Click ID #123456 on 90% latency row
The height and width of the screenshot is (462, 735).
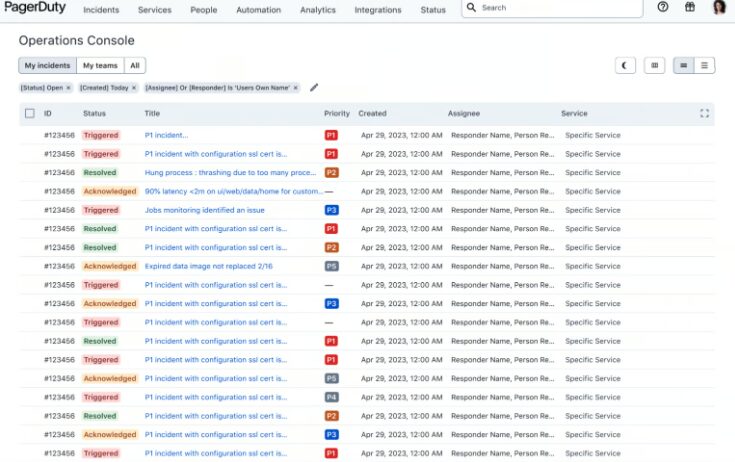click(x=59, y=191)
